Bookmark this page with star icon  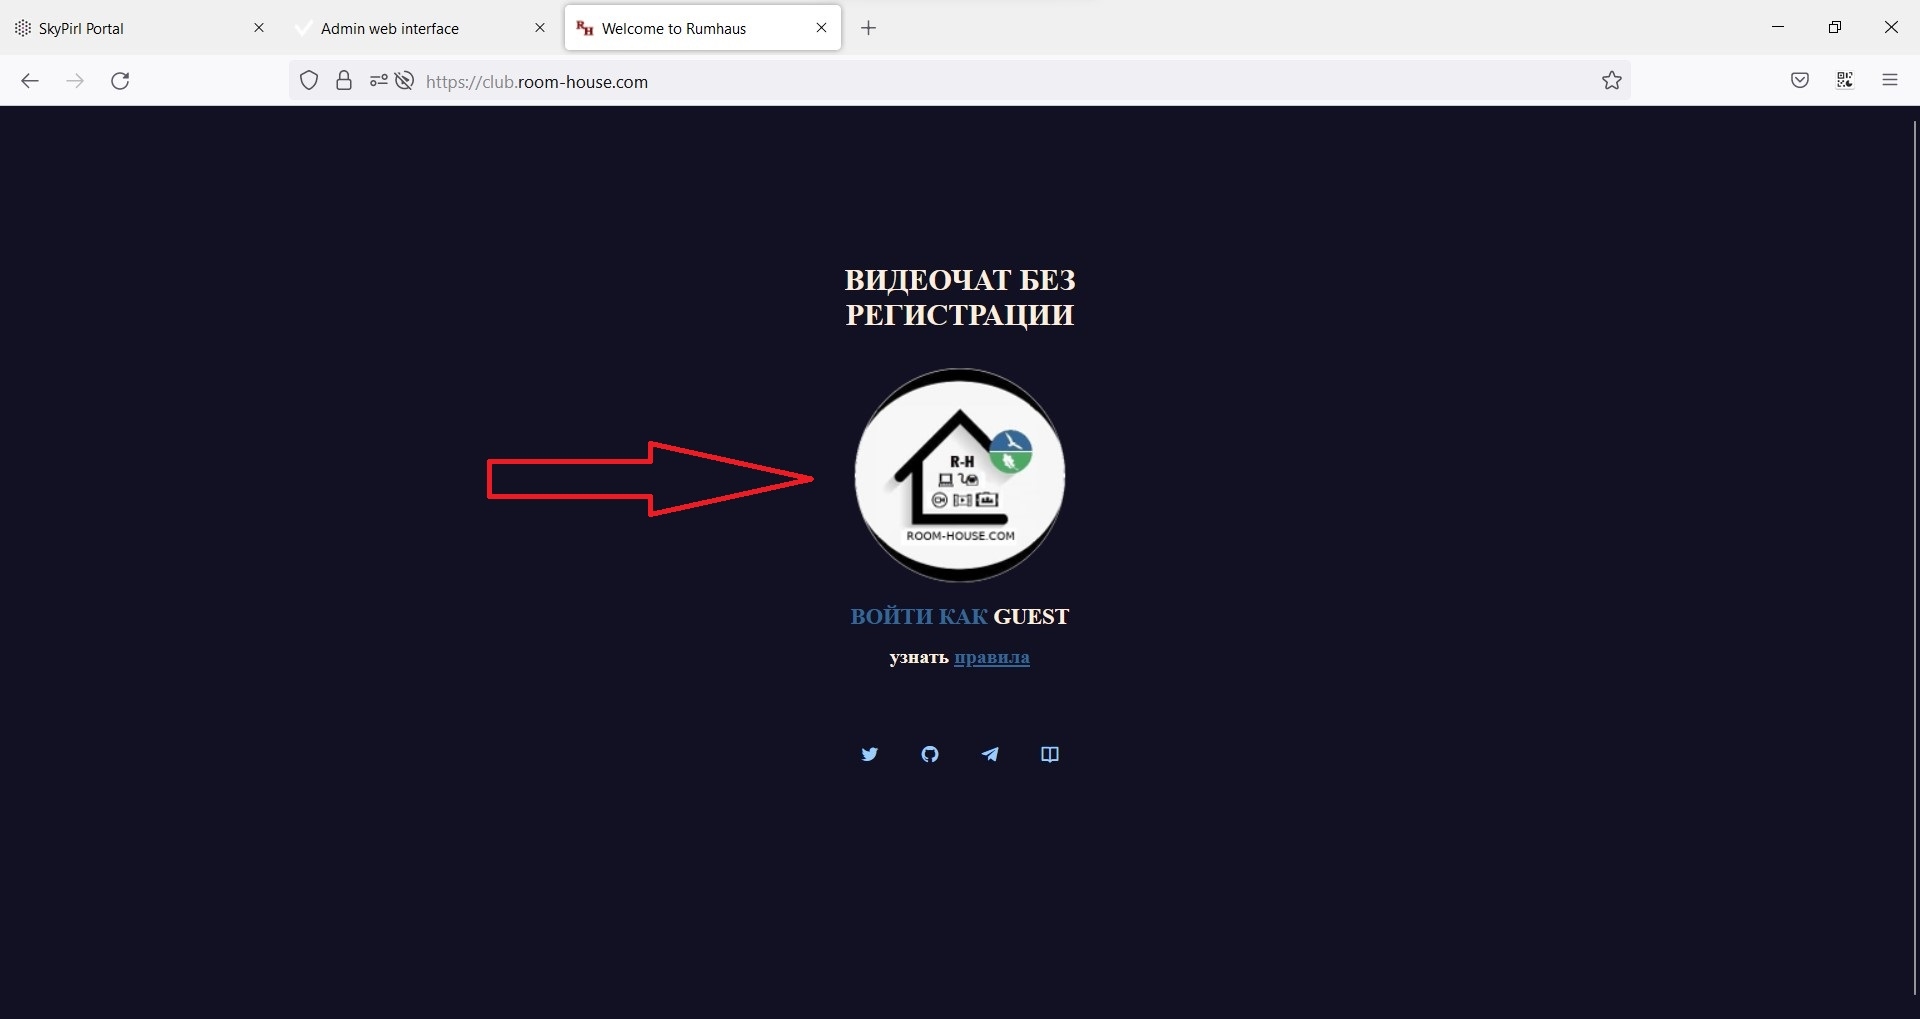click(1612, 81)
